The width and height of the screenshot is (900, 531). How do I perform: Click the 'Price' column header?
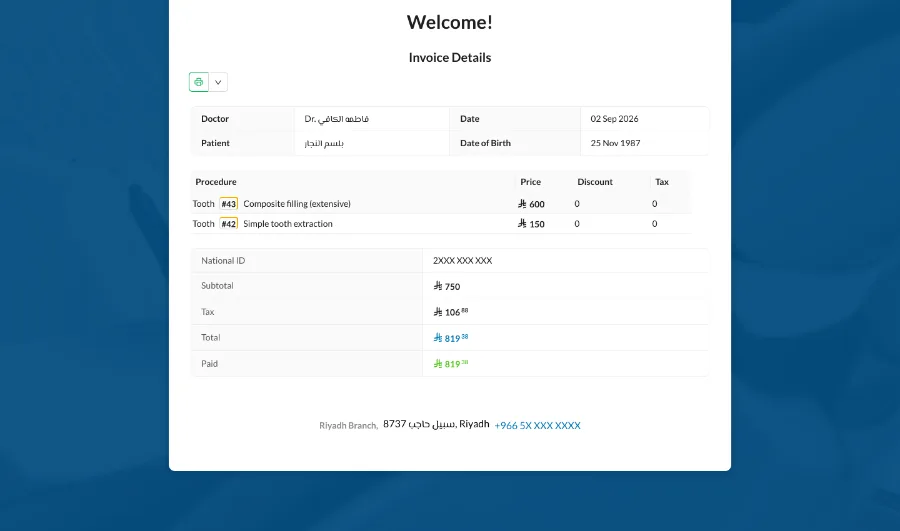530,182
